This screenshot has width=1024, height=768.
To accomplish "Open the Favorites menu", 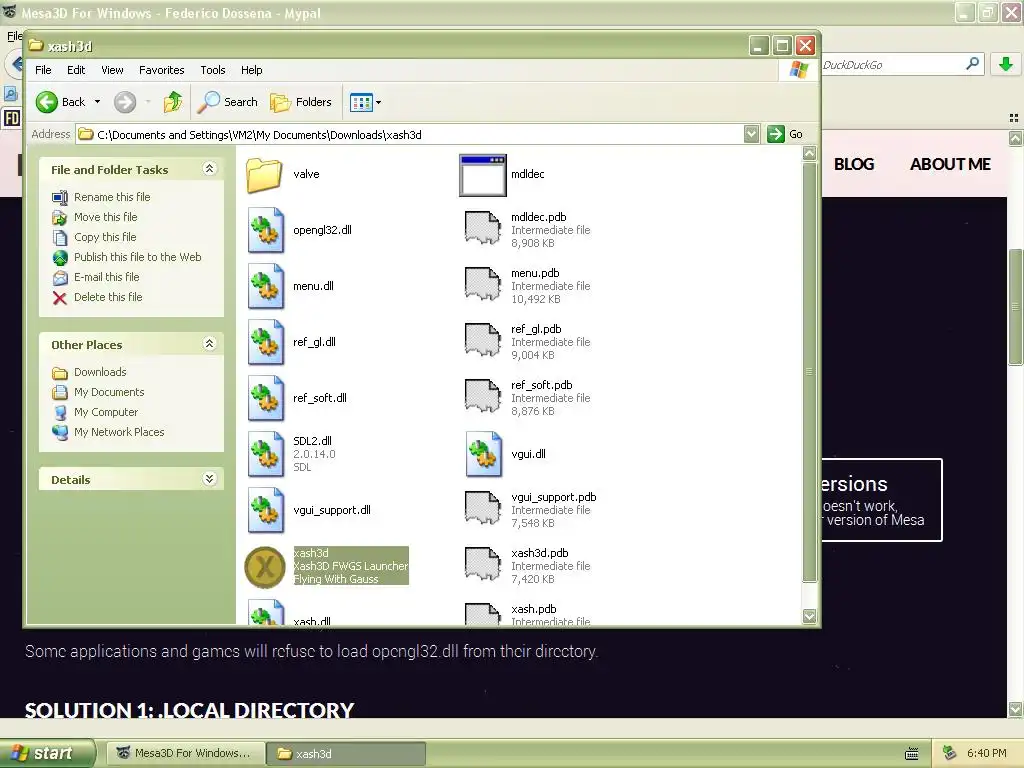I will click(x=161, y=70).
